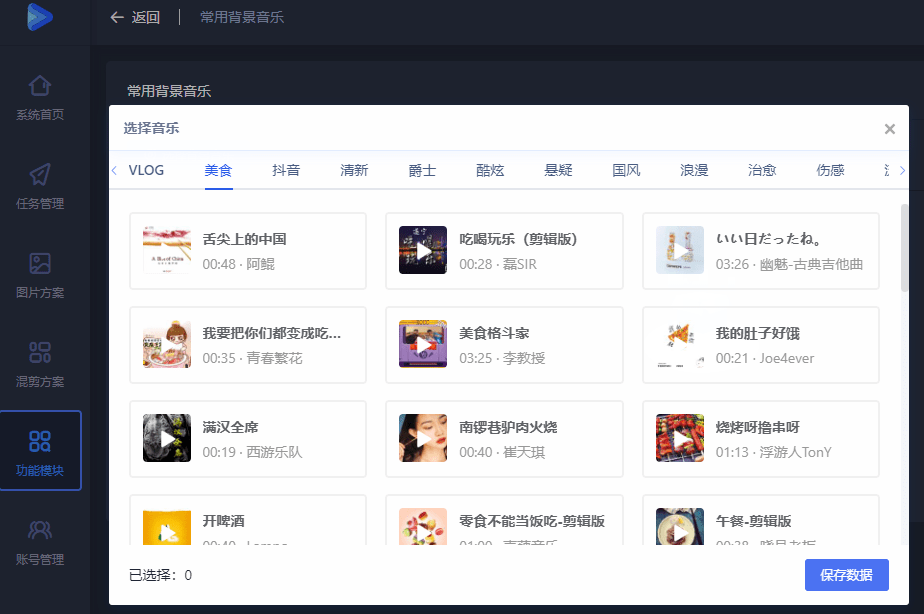Viewport: 924px width, 614px height.
Task: Click the blue play-shaped app logo
Action: click(39, 16)
